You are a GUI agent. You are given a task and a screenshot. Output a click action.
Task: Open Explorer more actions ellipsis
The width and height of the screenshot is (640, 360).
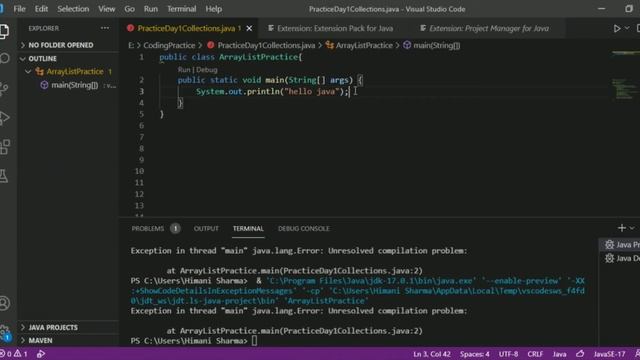[x=105, y=28]
